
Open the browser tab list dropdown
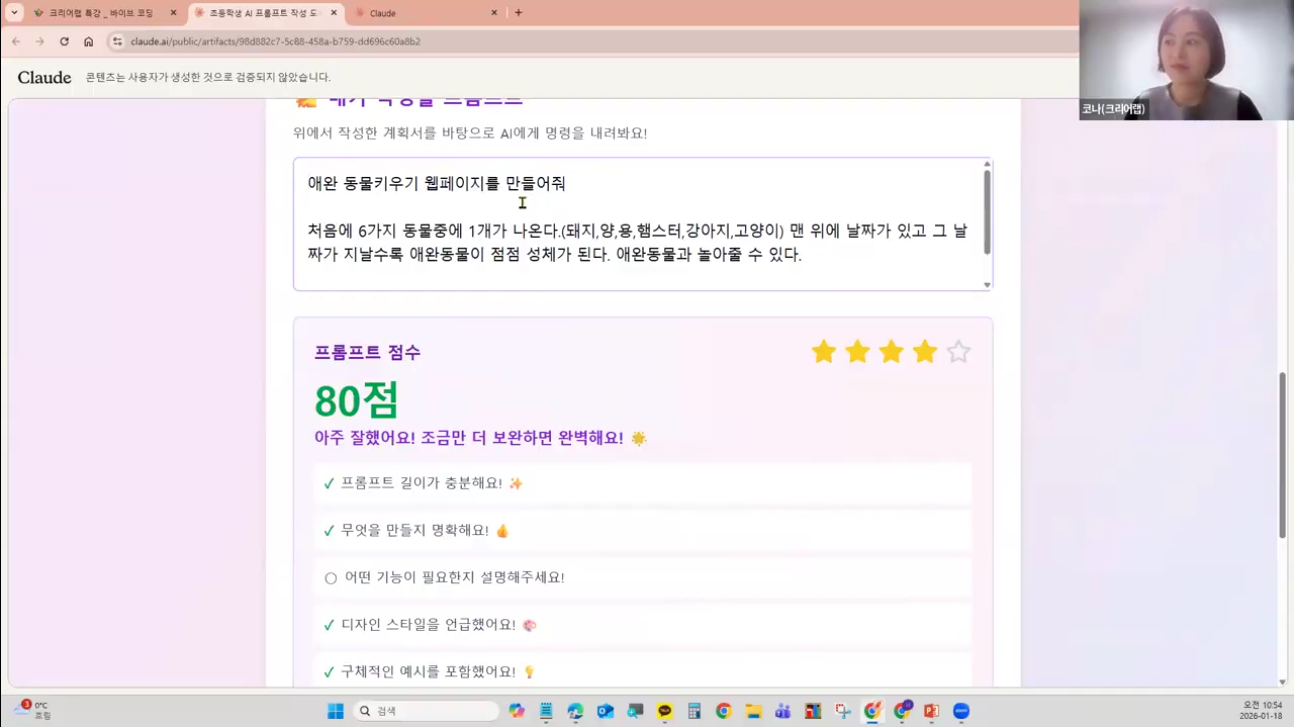(13, 12)
